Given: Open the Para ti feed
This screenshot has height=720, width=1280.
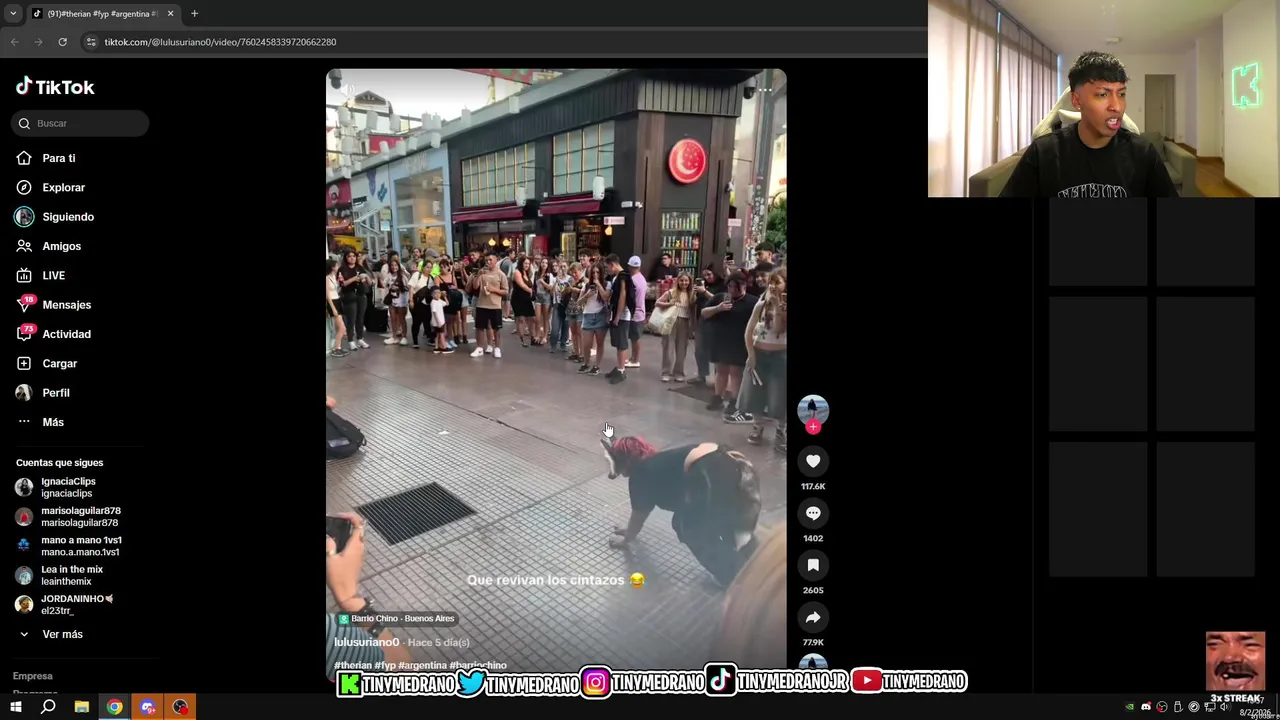Looking at the screenshot, I should (46, 158).
